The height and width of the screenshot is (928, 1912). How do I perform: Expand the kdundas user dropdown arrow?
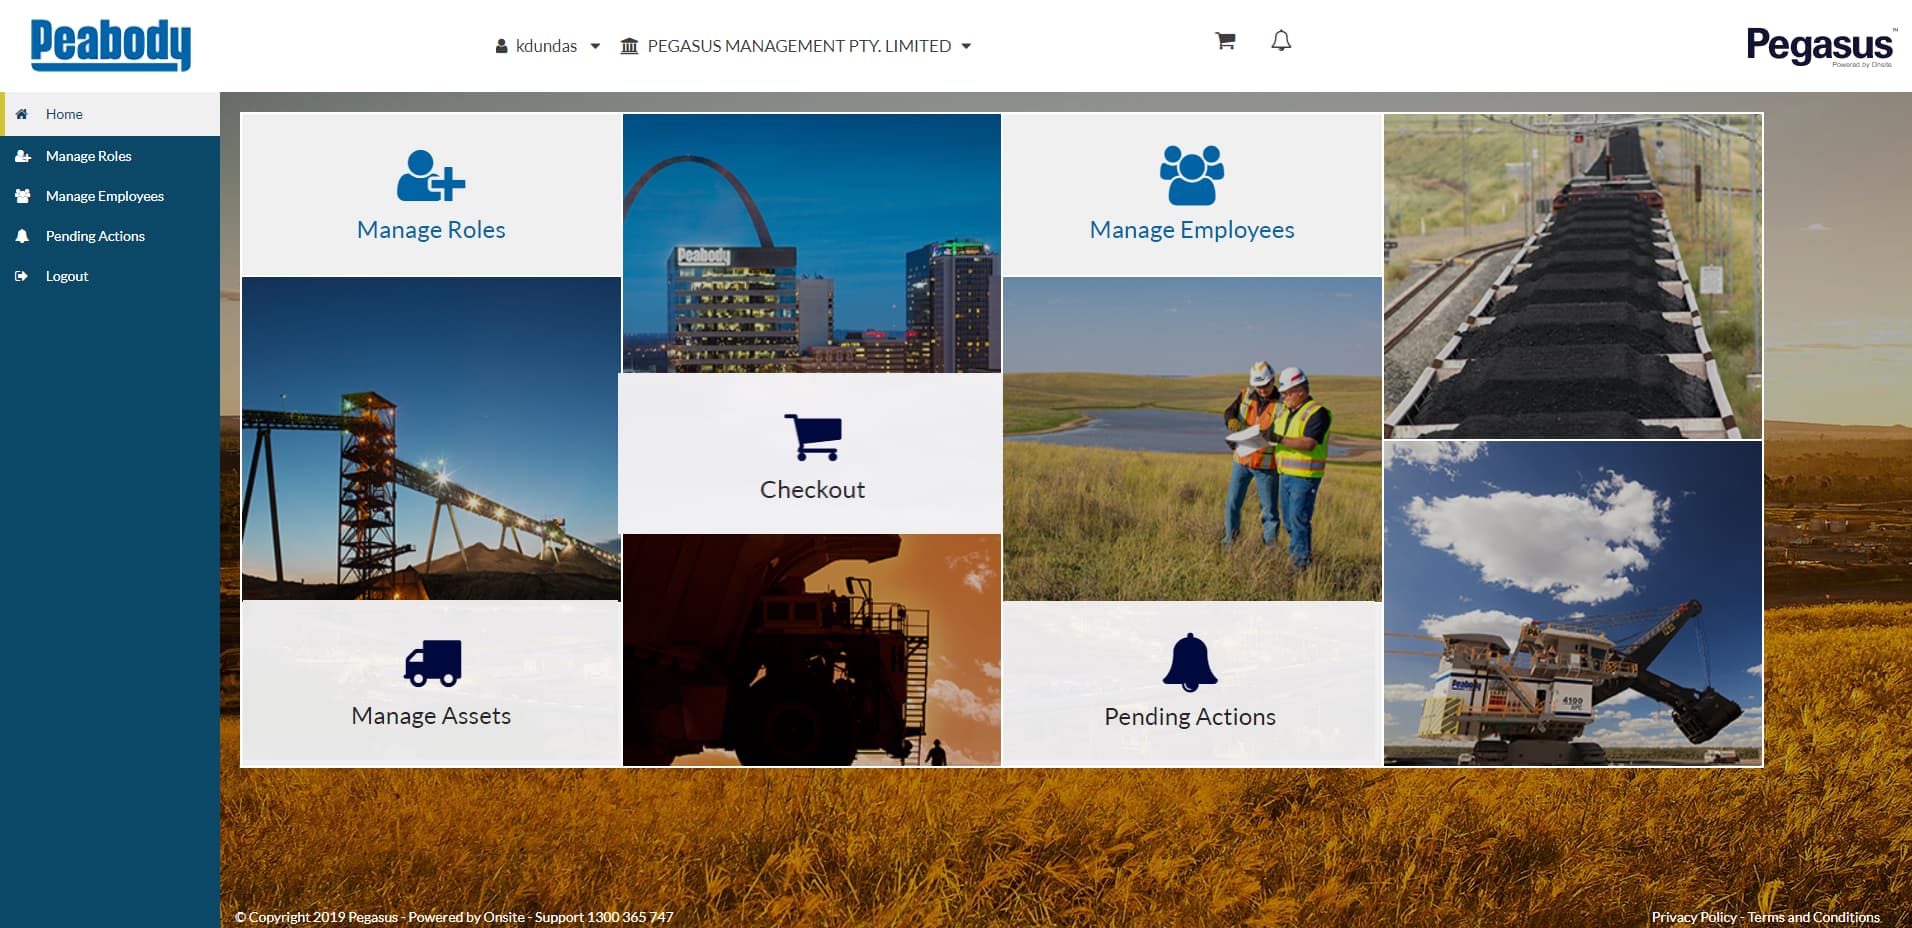[x=595, y=46]
